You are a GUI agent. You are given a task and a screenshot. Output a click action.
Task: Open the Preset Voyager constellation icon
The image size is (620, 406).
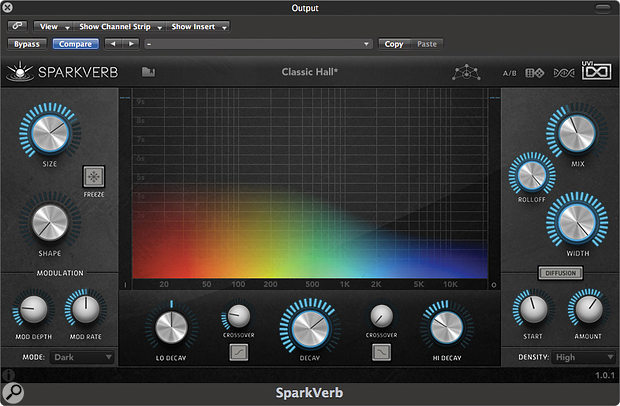[x=467, y=72]
